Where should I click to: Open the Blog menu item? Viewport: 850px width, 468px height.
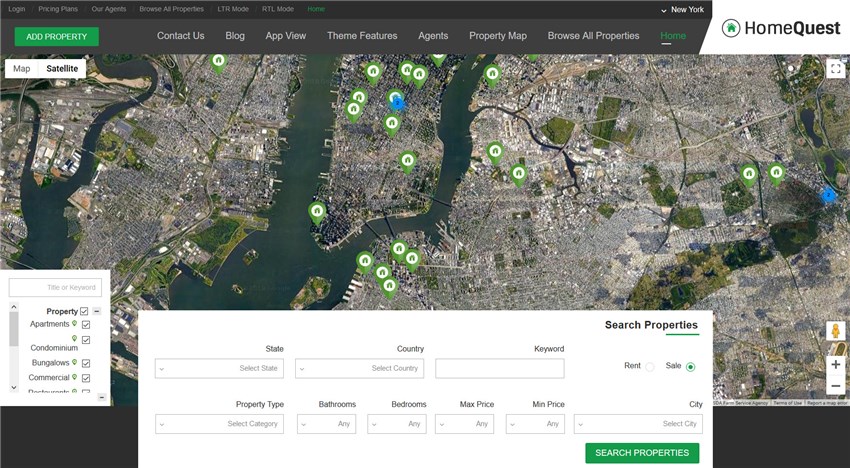point(235,36)
